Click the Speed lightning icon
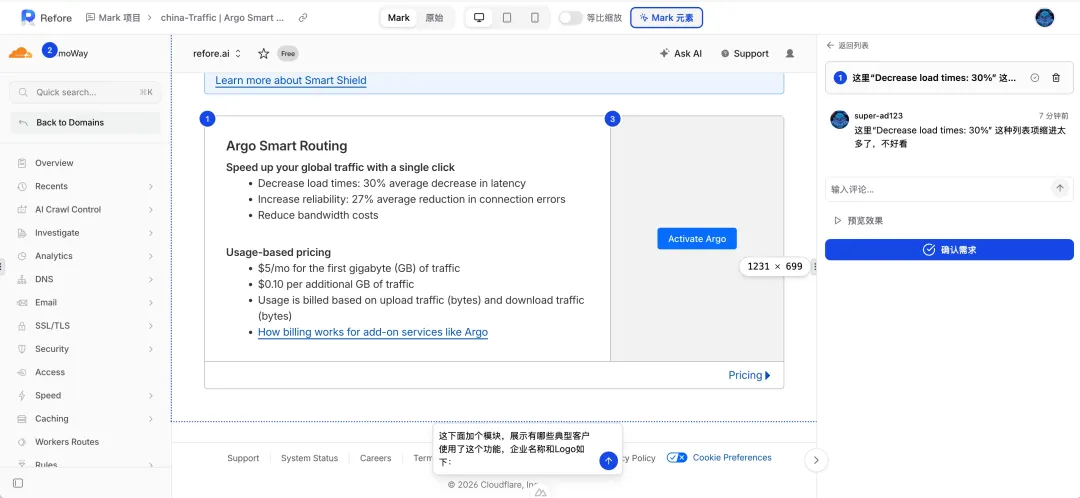Viewport: 1080px width, 498px height. point(22,395)
